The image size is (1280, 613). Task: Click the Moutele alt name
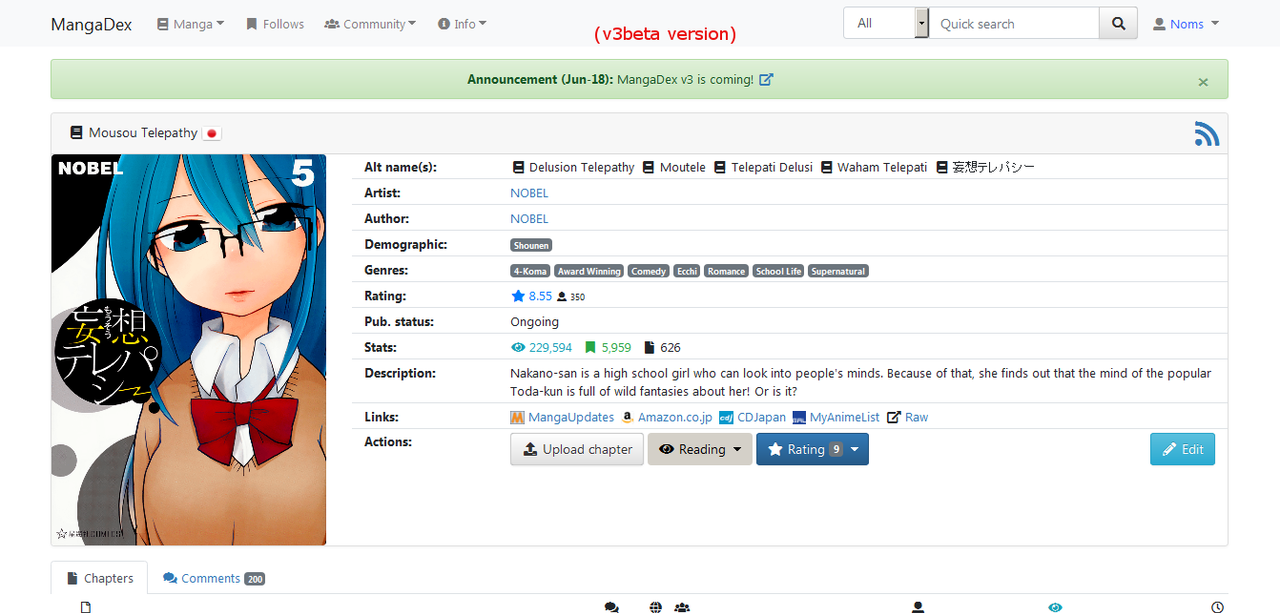(682, 167)
